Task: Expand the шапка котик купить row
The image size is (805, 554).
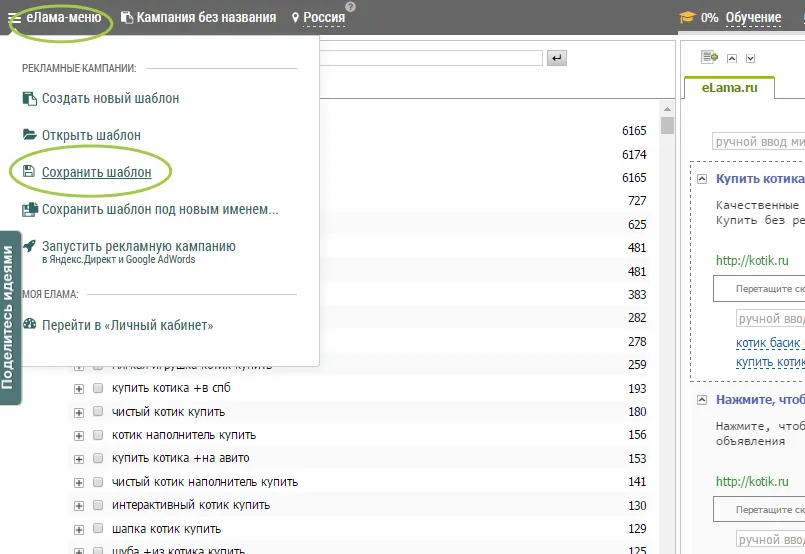Action: [79, 529]
